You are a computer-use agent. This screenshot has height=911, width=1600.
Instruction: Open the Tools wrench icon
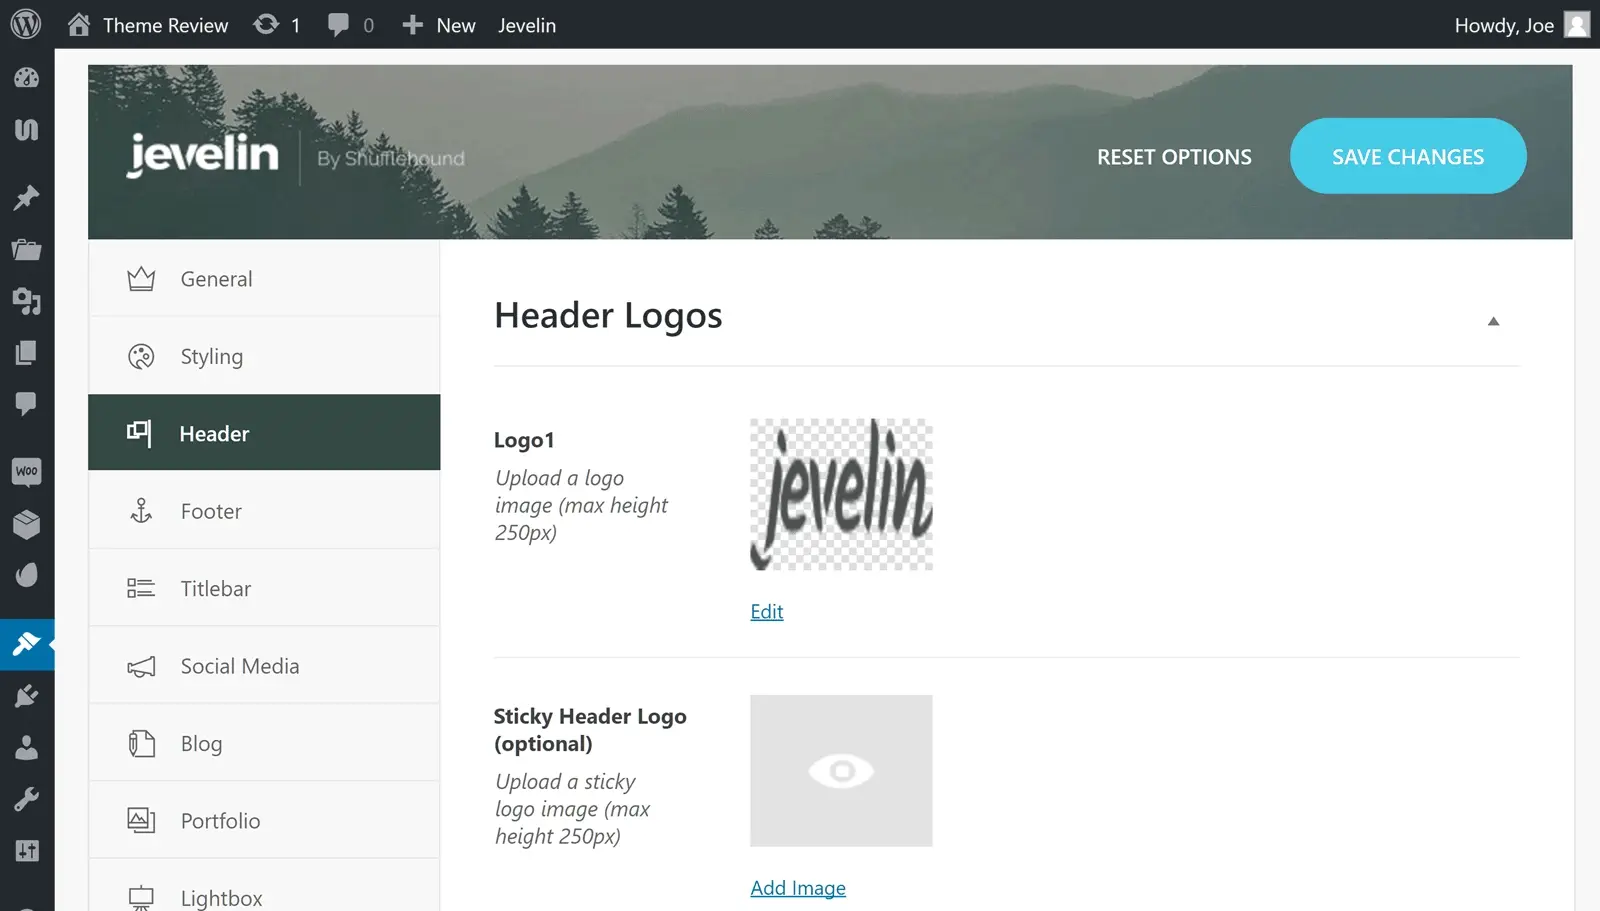(x=27, y=798)
